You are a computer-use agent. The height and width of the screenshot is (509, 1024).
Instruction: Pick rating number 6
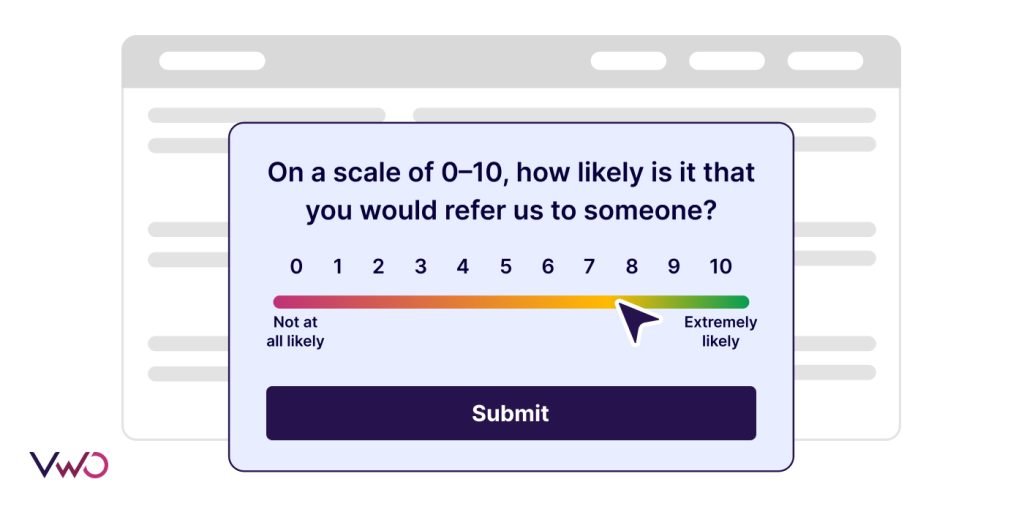[x=548, y=267]
